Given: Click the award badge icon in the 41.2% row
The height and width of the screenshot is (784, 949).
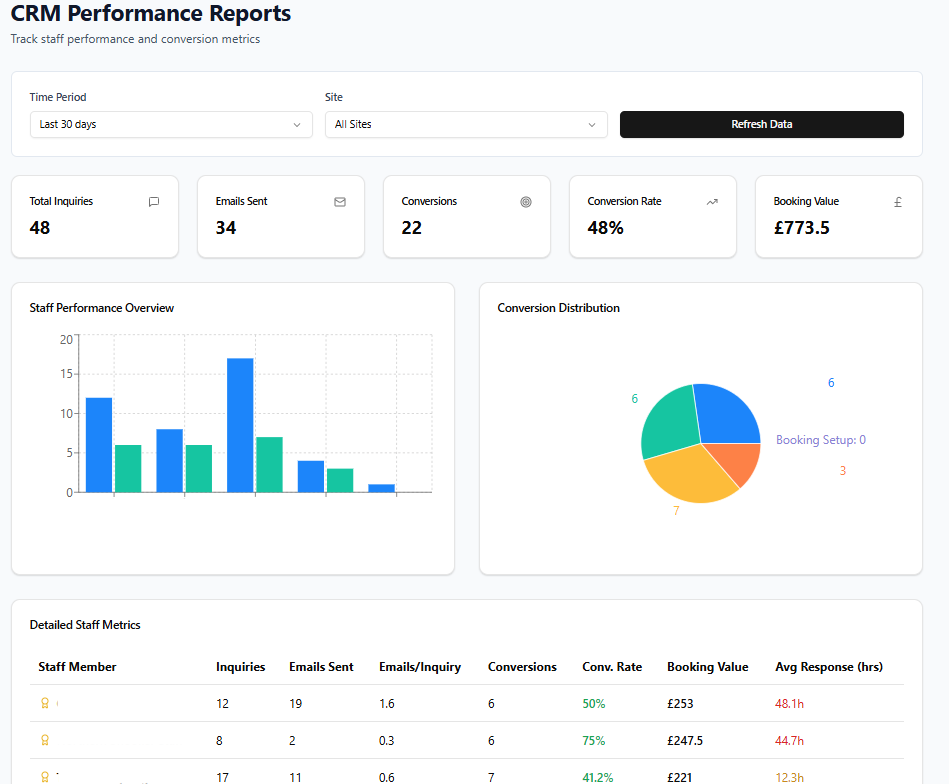Looking at the screenshot, I should [x=45, y=777].
